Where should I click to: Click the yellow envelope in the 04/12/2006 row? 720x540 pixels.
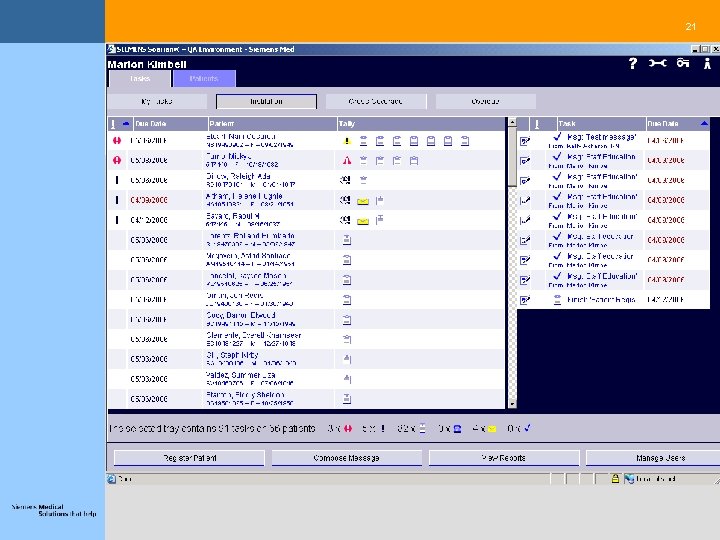pyautogui.click(x=363, y=221)
